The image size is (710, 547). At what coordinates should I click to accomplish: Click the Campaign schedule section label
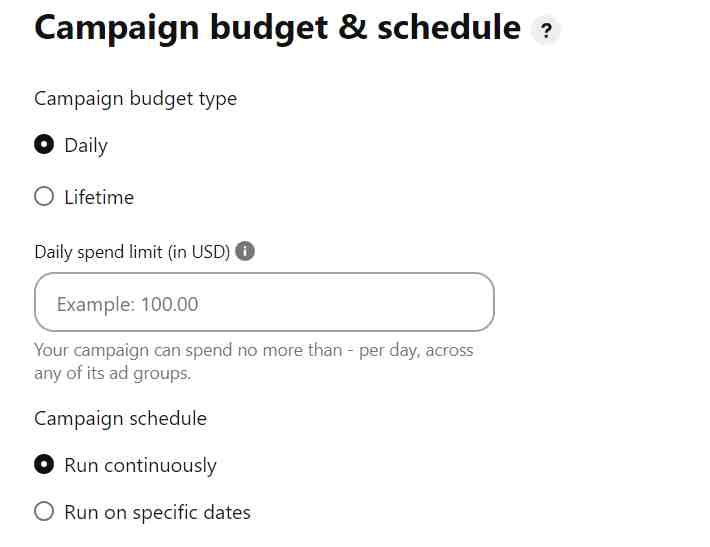[x=120, y=419]
